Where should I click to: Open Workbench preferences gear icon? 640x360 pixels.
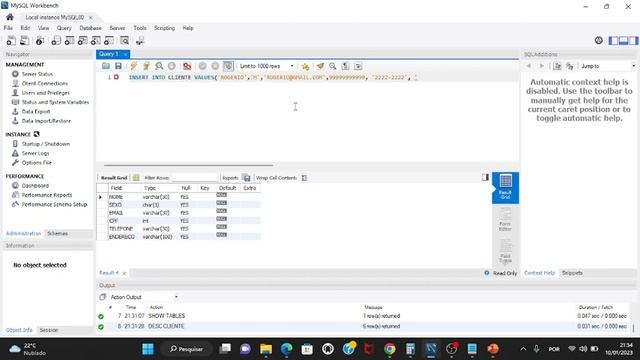[598, 40]
